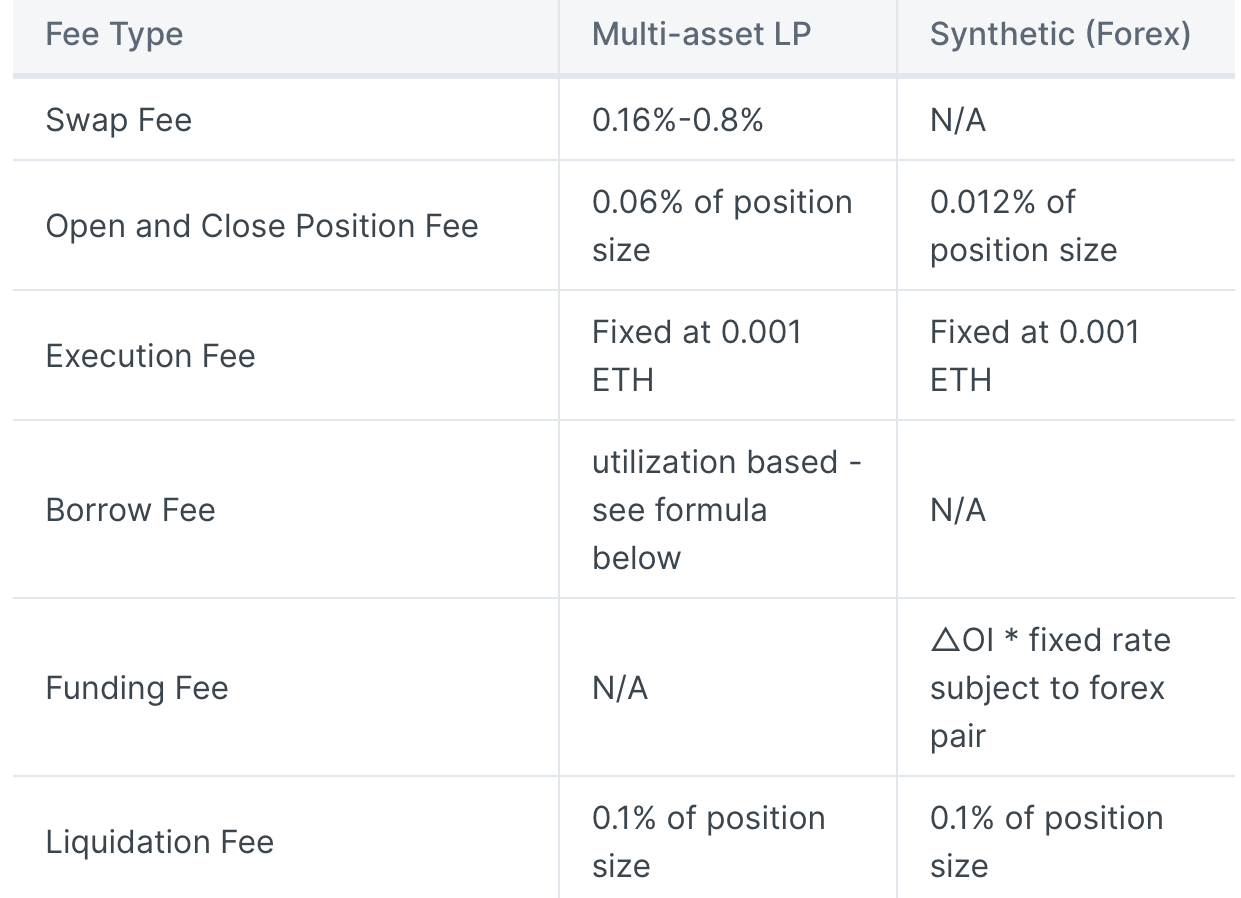Click the Synthetic (Forex) column header

point(1060,35)
